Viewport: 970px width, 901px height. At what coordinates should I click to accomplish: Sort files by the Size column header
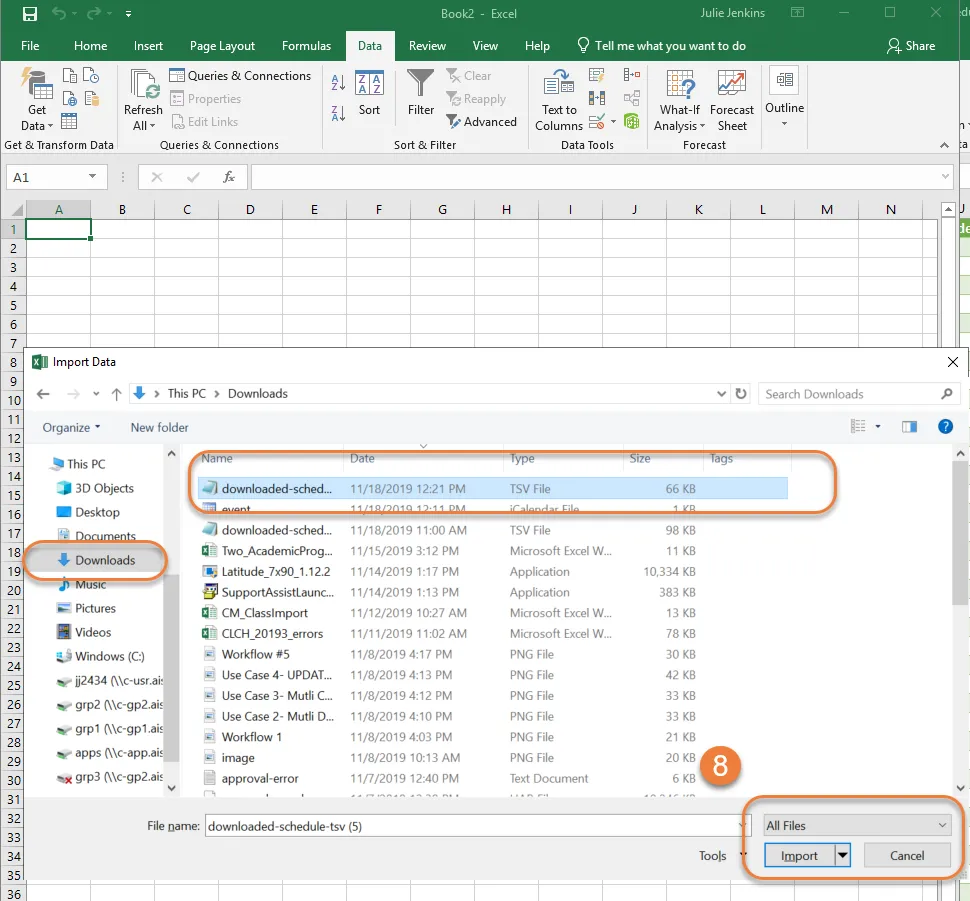tap(640, 459)
